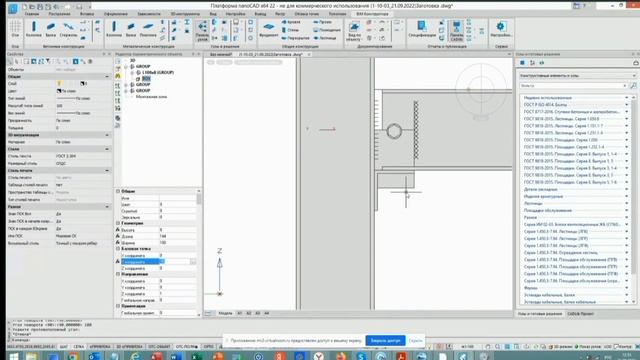Click the search icon in Узлы panel
This screenshot has height=360, width=640.
(633, 86)
